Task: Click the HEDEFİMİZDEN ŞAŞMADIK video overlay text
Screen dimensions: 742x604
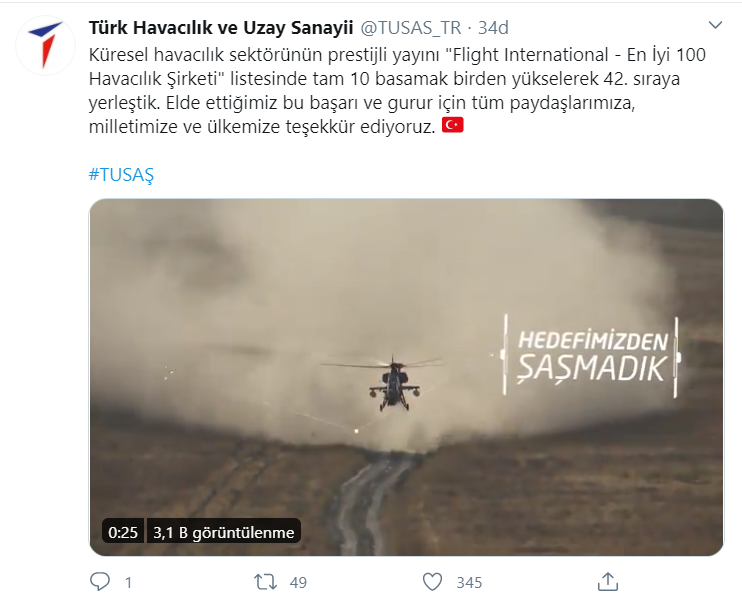Action: [592, 356]
